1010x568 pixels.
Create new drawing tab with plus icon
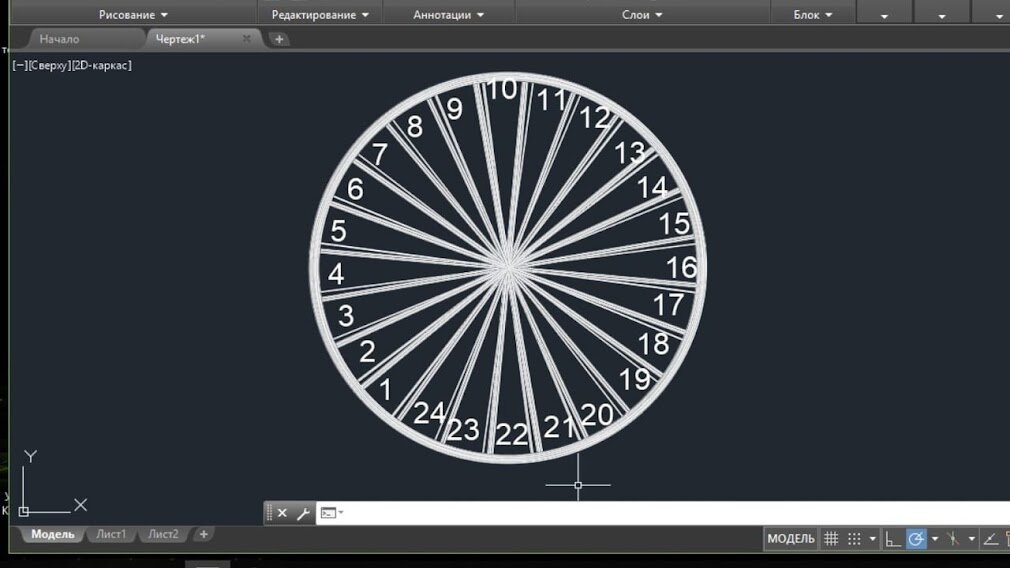[279, 39]
